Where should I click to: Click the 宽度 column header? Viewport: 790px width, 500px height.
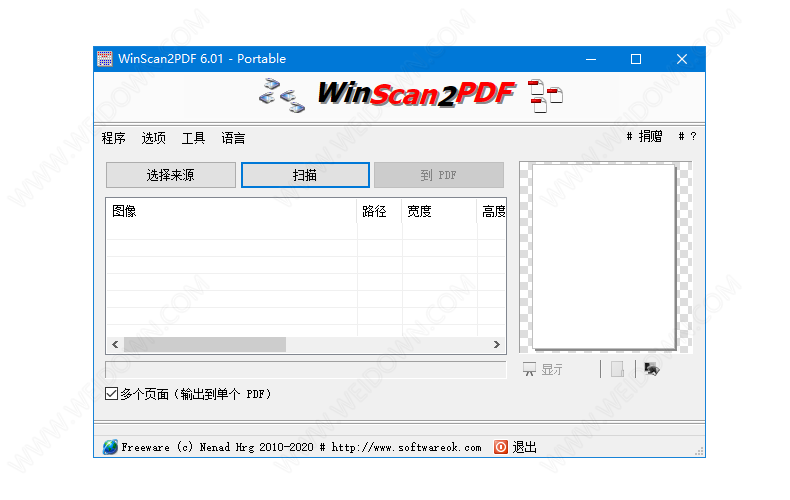(439, 211)
